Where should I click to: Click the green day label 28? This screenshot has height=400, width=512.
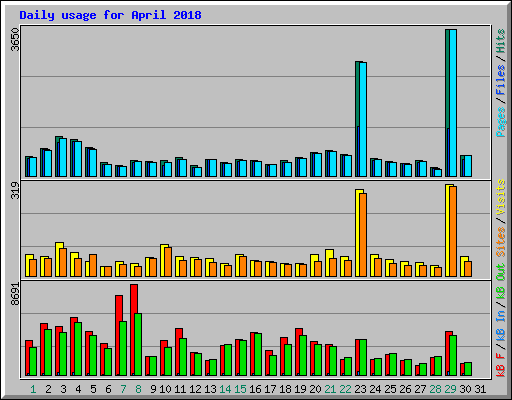click(x=435, y=389)
